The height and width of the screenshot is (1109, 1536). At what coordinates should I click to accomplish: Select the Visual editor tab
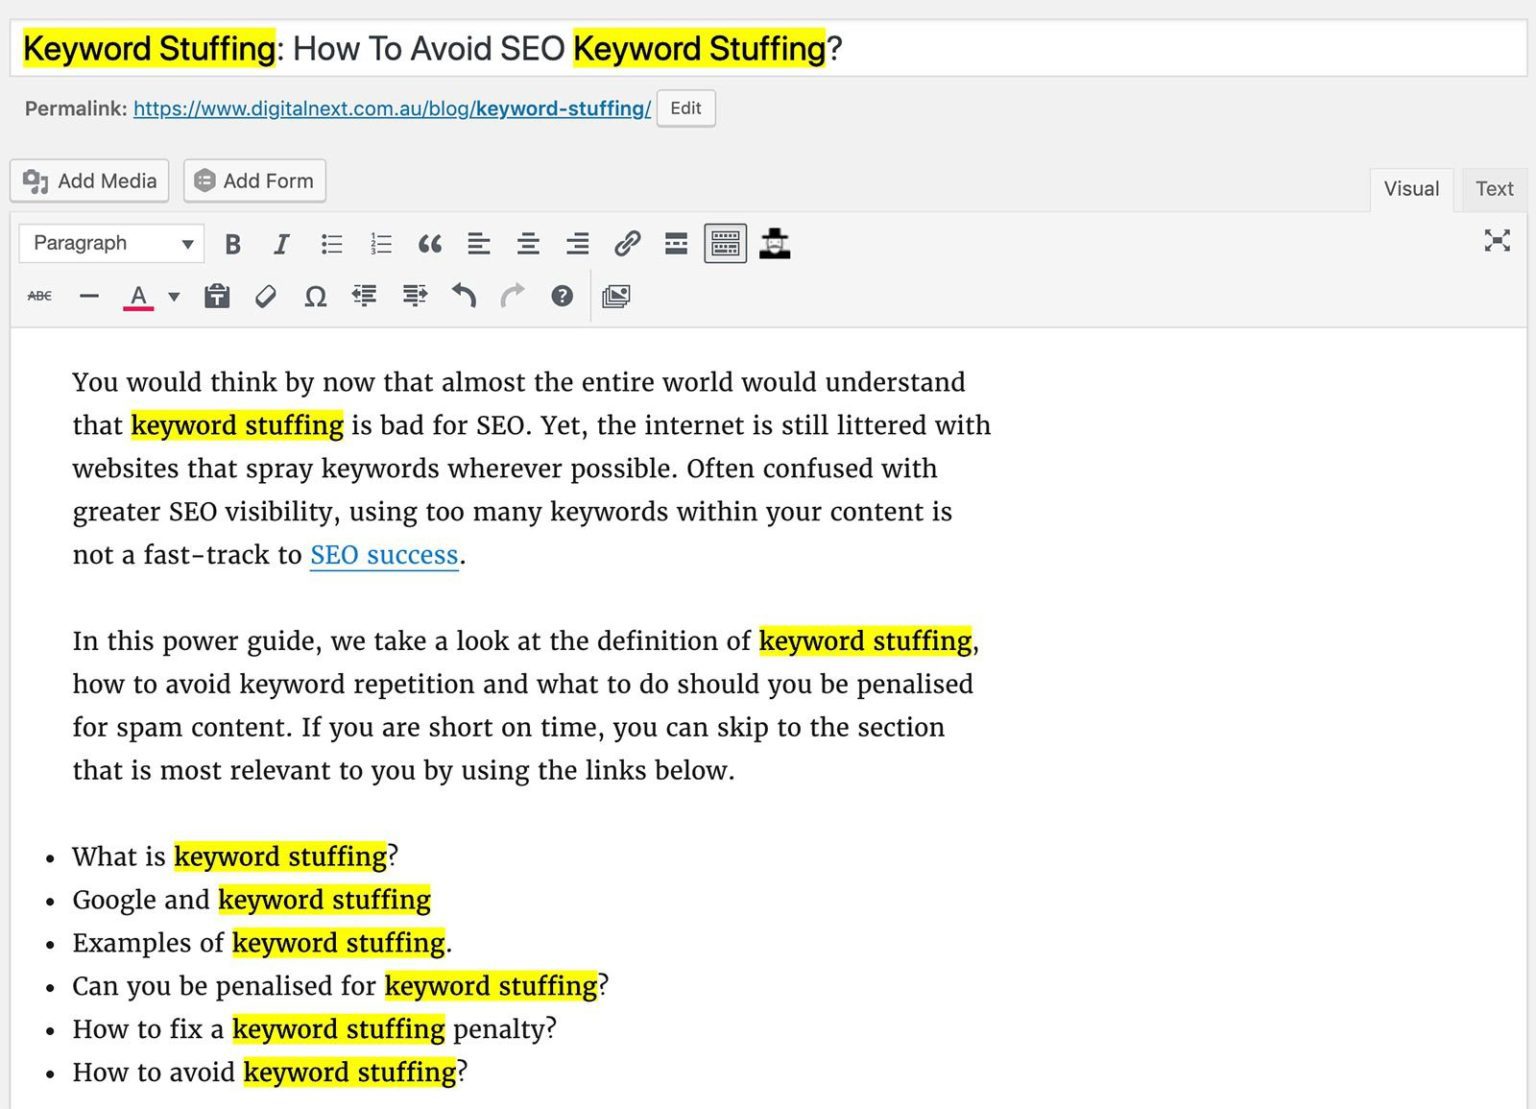[x=1411, y=188]
